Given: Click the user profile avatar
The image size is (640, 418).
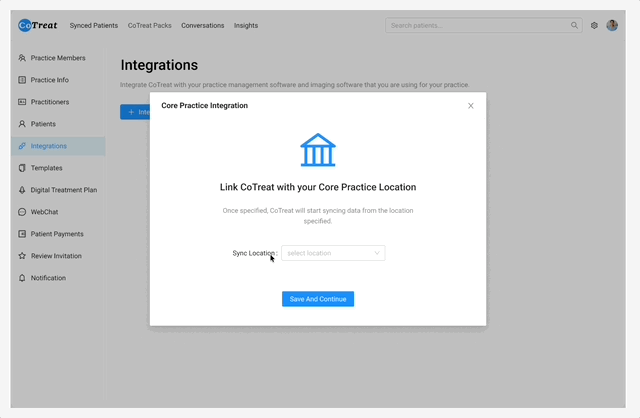Looking at the screenshot, I should coord(612,25).
